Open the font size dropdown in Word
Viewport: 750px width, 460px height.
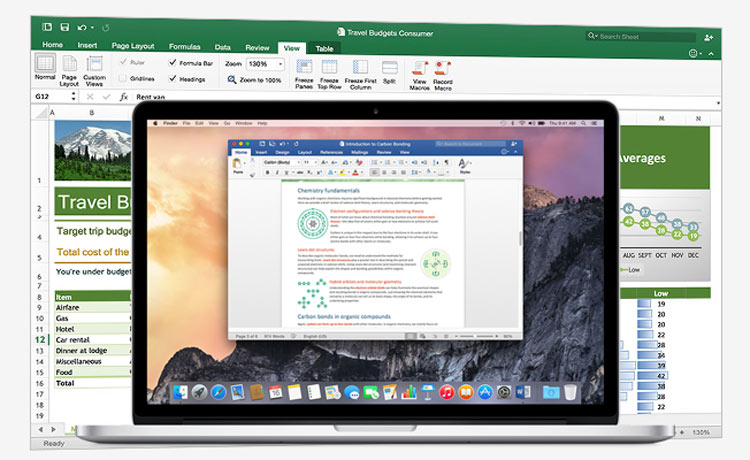click(x=316, y=163)
